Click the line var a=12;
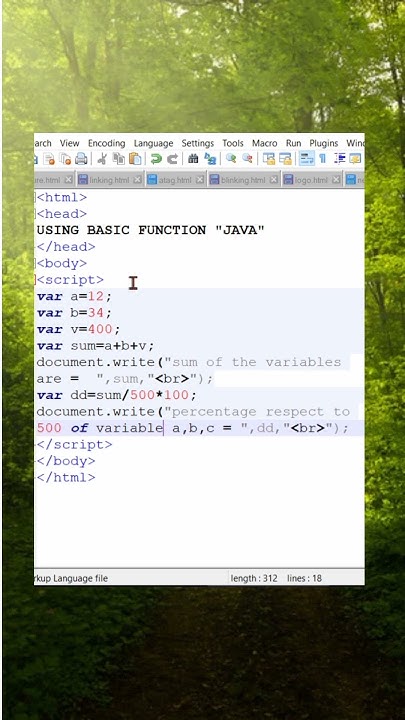The width and height of the screenshot is (405, 720). pos(74,296)
